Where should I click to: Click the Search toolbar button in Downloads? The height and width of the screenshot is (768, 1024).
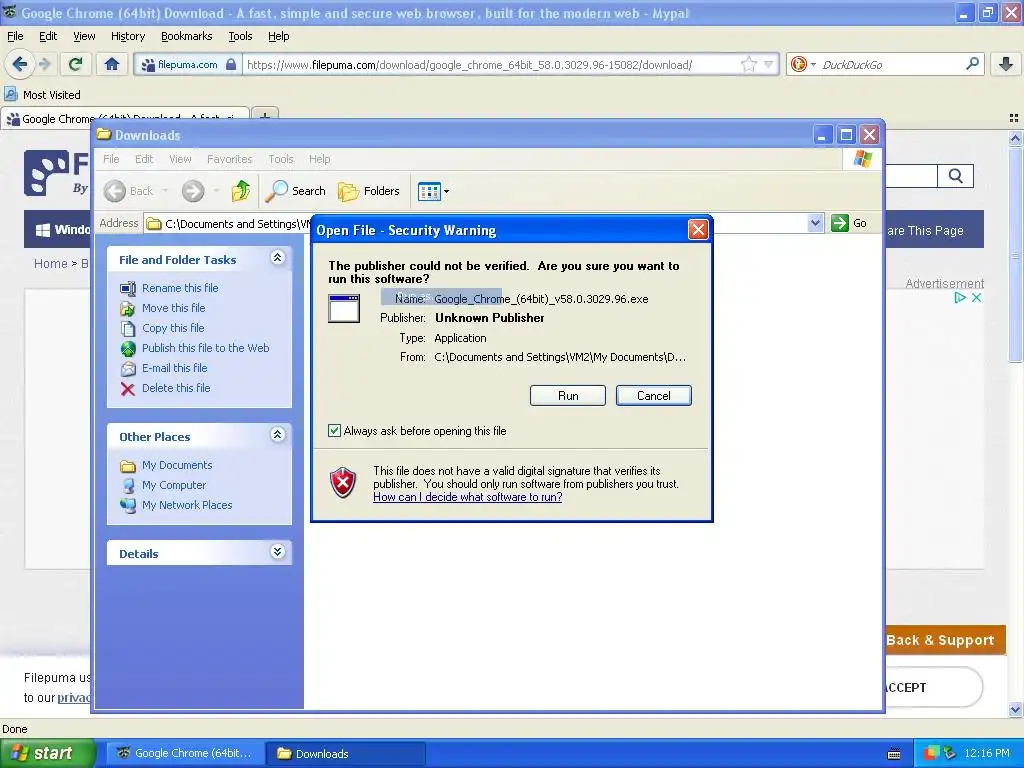coord(296,191)
